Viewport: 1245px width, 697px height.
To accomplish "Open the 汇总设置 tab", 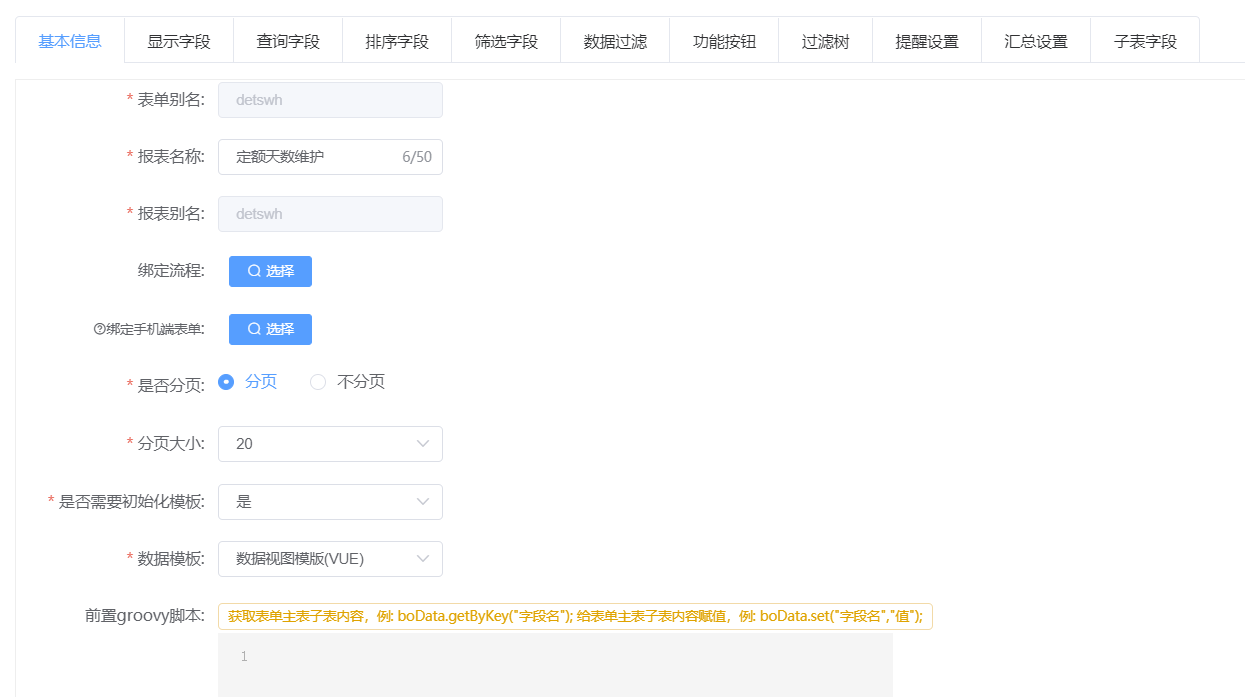I will (1036, 41).
